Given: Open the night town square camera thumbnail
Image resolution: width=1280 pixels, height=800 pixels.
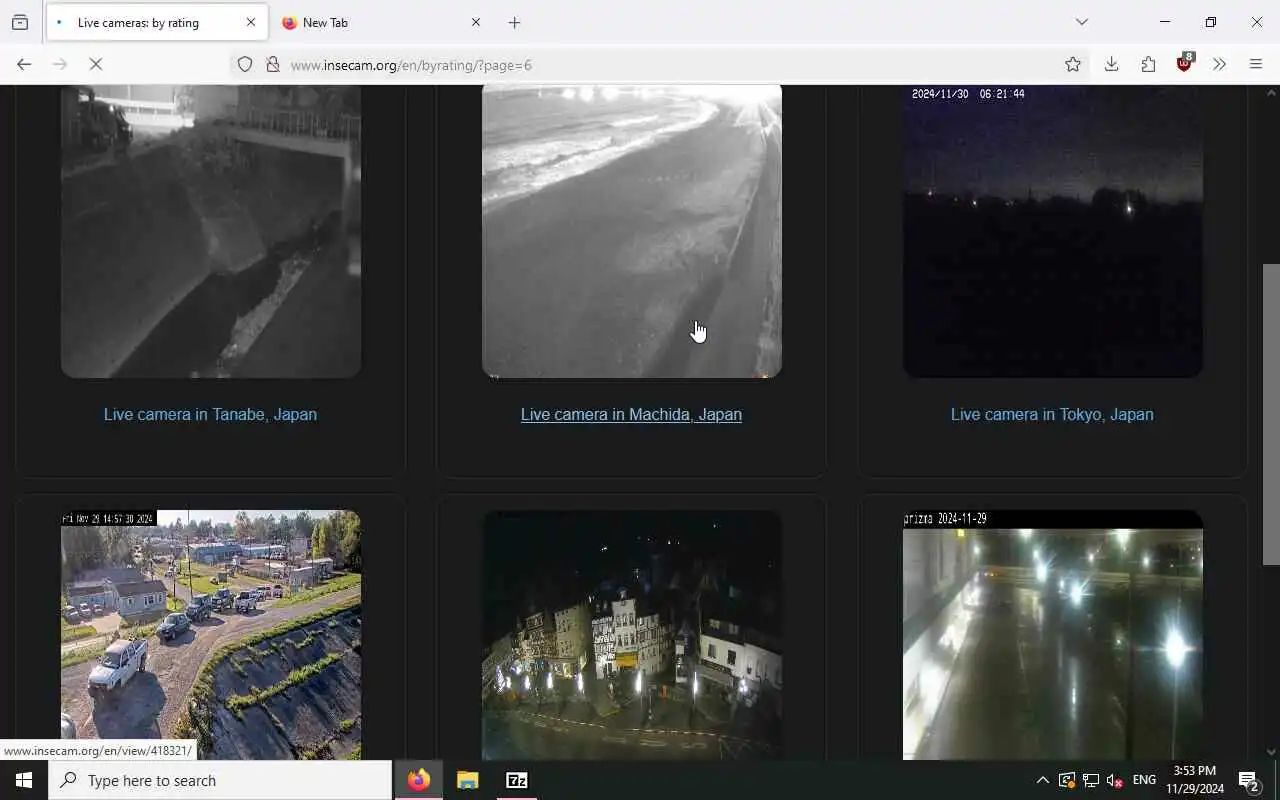Looking at the screenshot, I should tap(632, 635).
